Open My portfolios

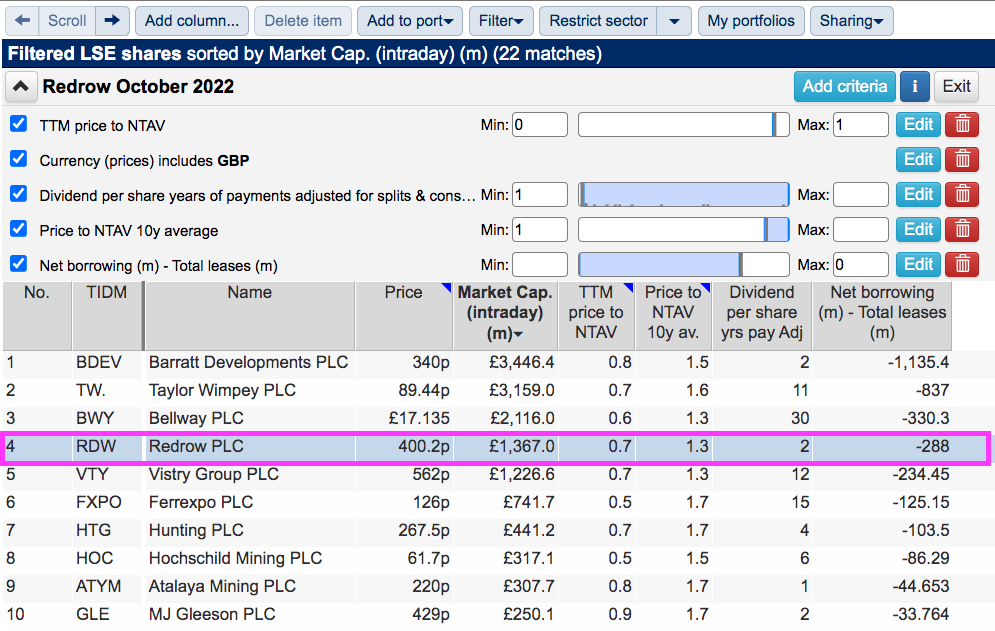[751, 21]
